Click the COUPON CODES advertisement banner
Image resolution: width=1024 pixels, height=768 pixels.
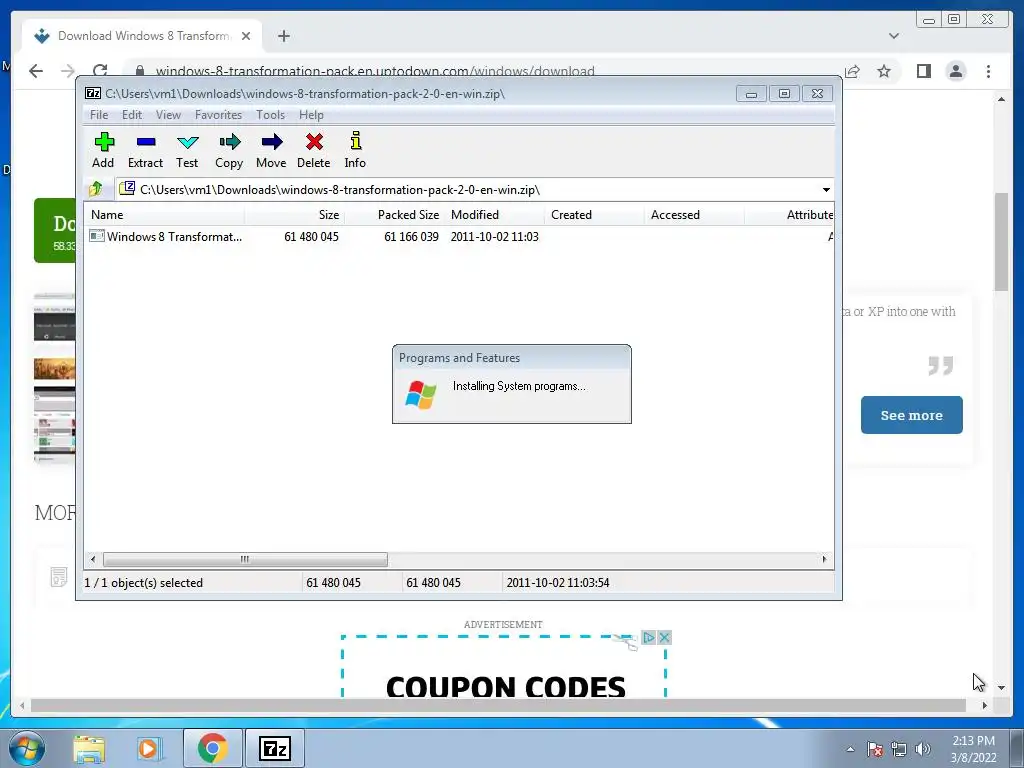click(504, 664)
